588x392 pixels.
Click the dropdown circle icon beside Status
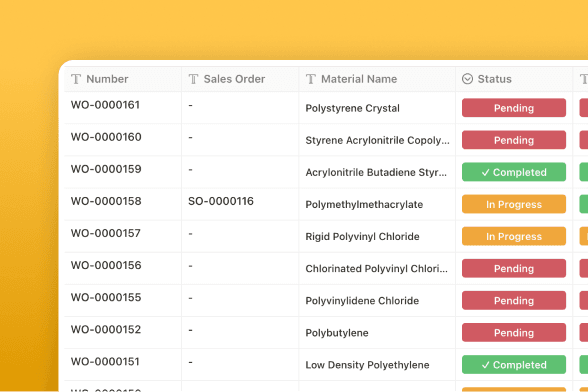pos(467,79)
